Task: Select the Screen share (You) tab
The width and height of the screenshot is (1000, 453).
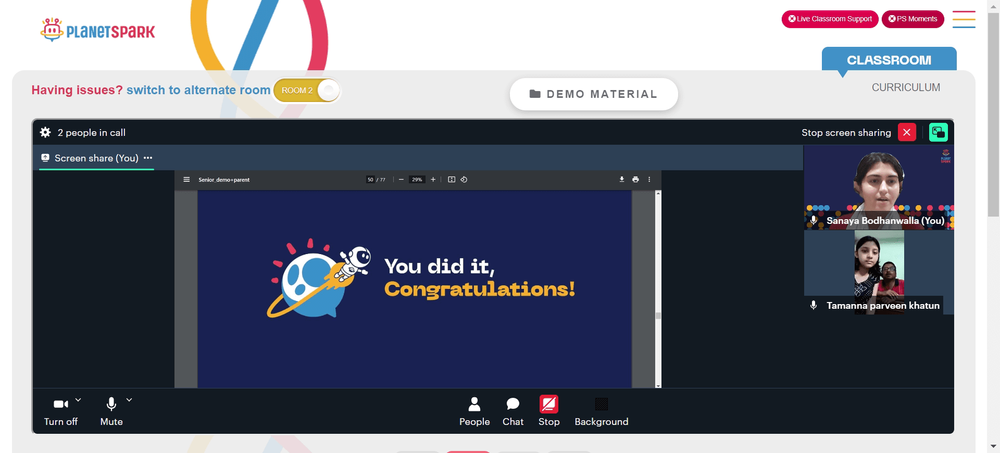Action: [x=96, y=158]
